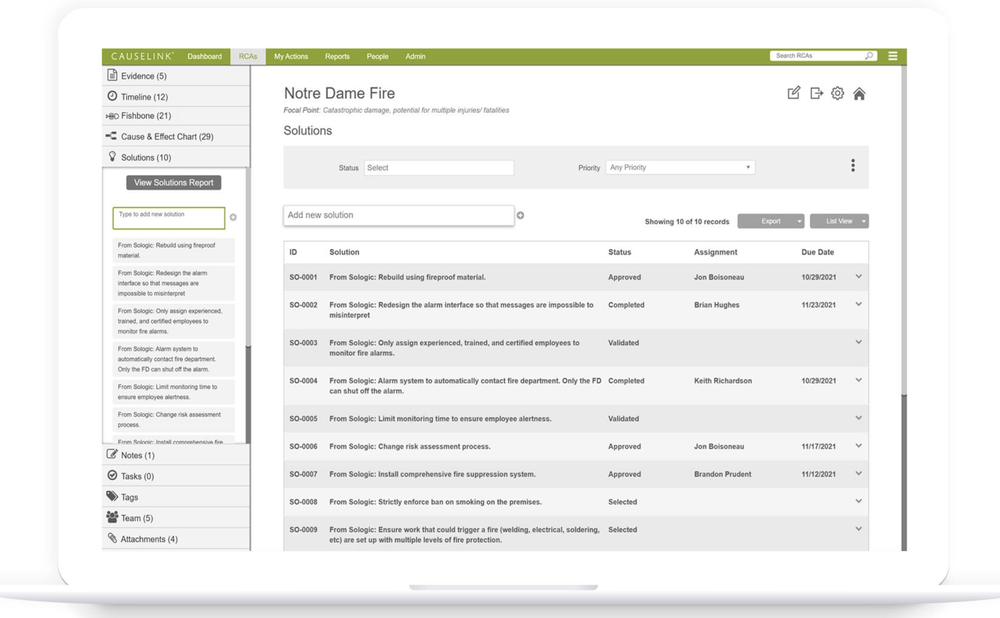This screenshot has height=618, width=1000.
Task: Click SO-0008 smoking ban solution text
Action: tap(436, 502)
